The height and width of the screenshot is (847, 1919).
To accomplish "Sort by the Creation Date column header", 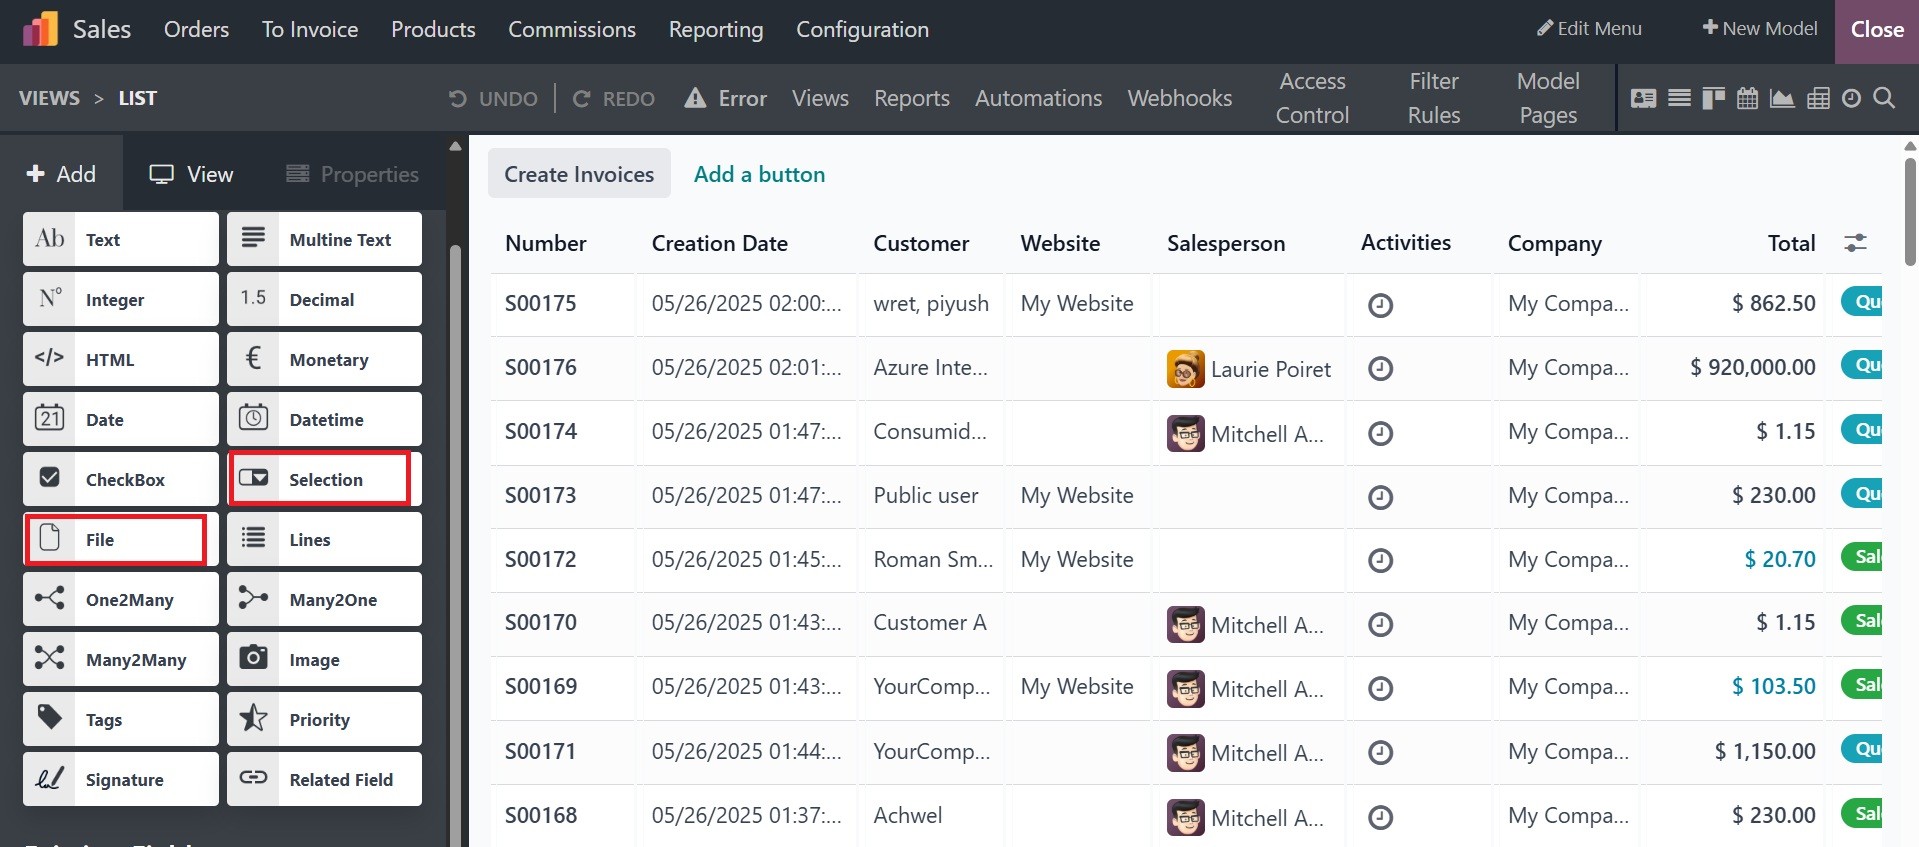I will (x=720, y=243).
